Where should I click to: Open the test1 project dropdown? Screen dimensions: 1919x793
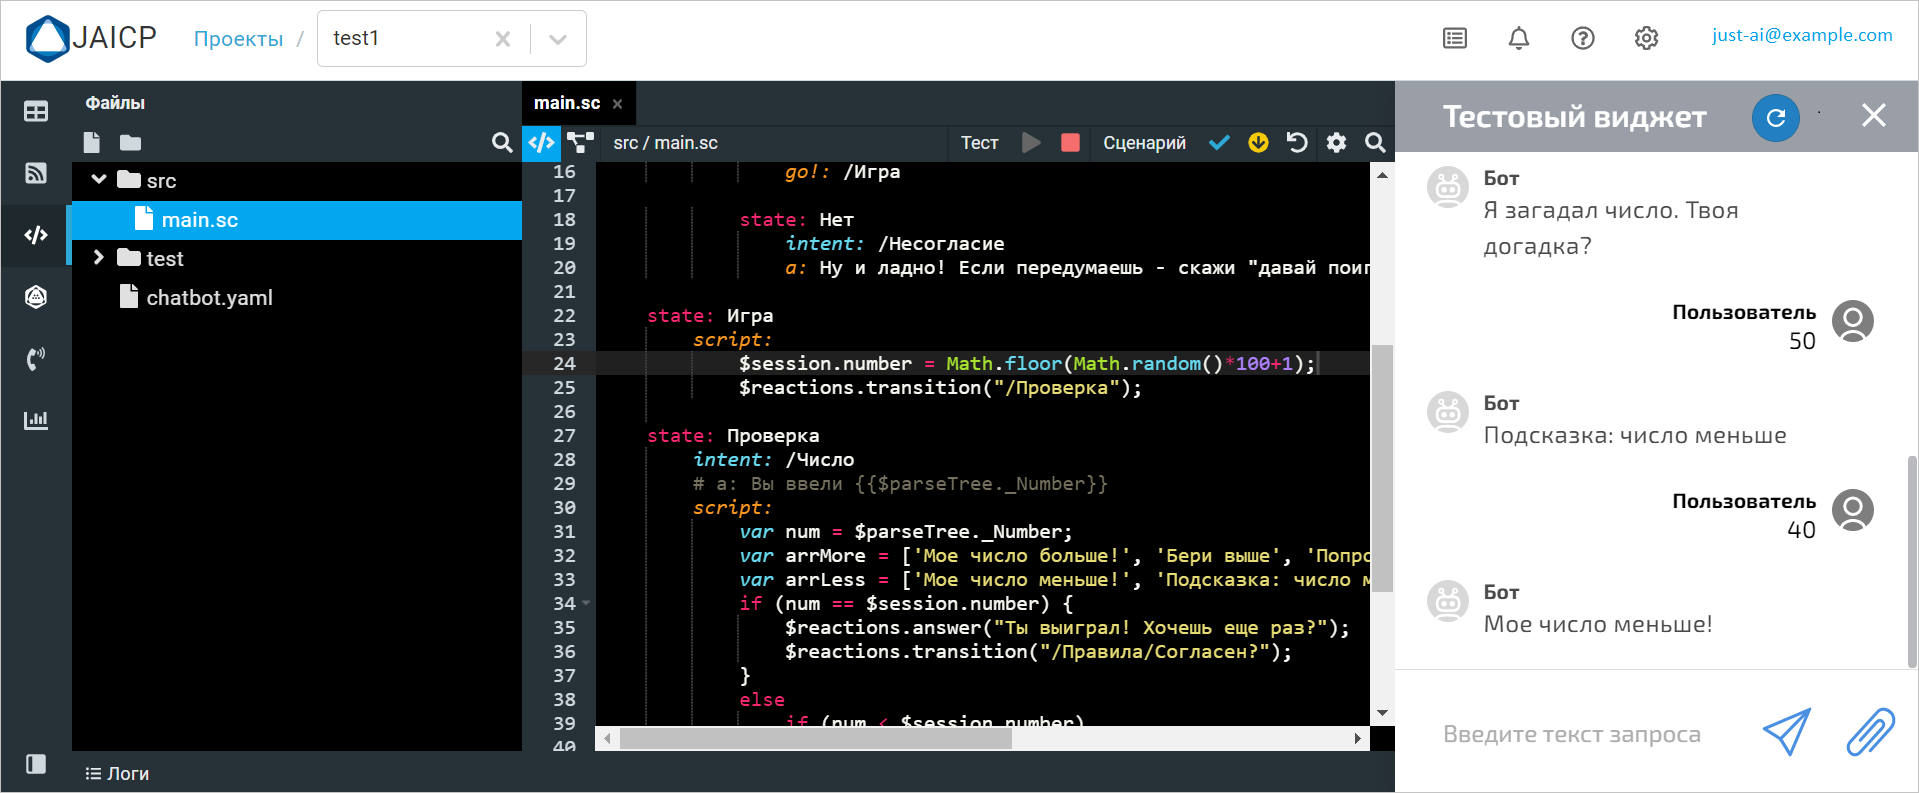[558, 39]
